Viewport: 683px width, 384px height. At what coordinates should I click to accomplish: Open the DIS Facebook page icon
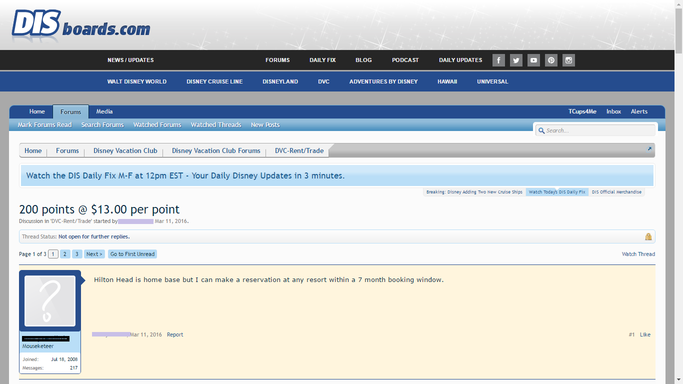click(x=498, y=60)
